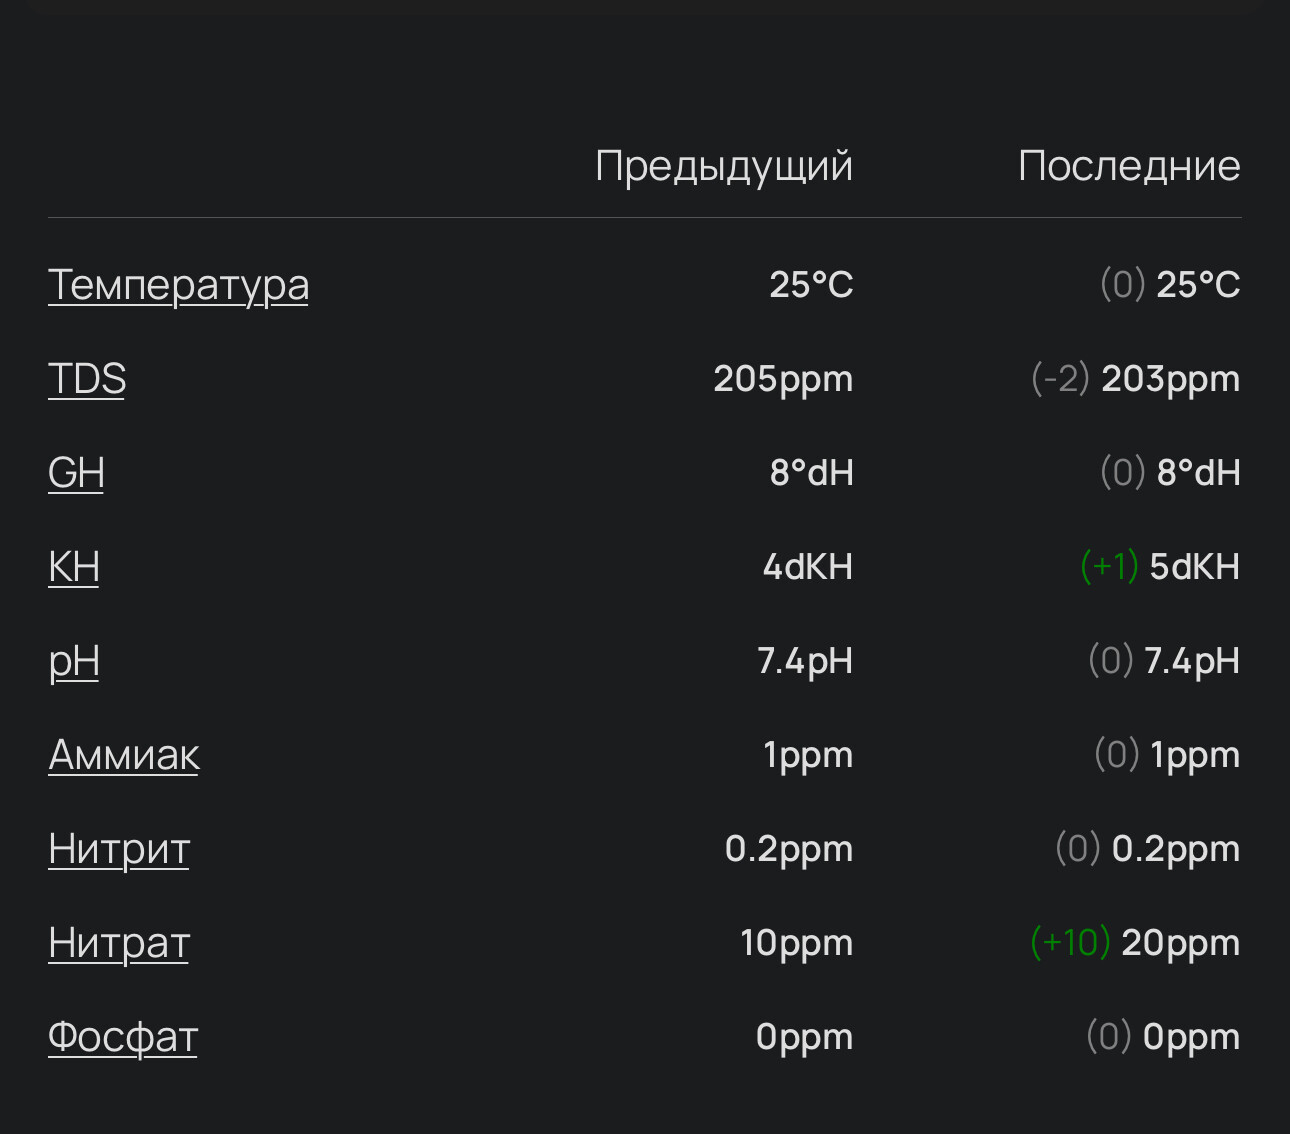Click the green (+1) KH change
This screenshot has height=1134, width=1290.
(x=1109, y=567)
